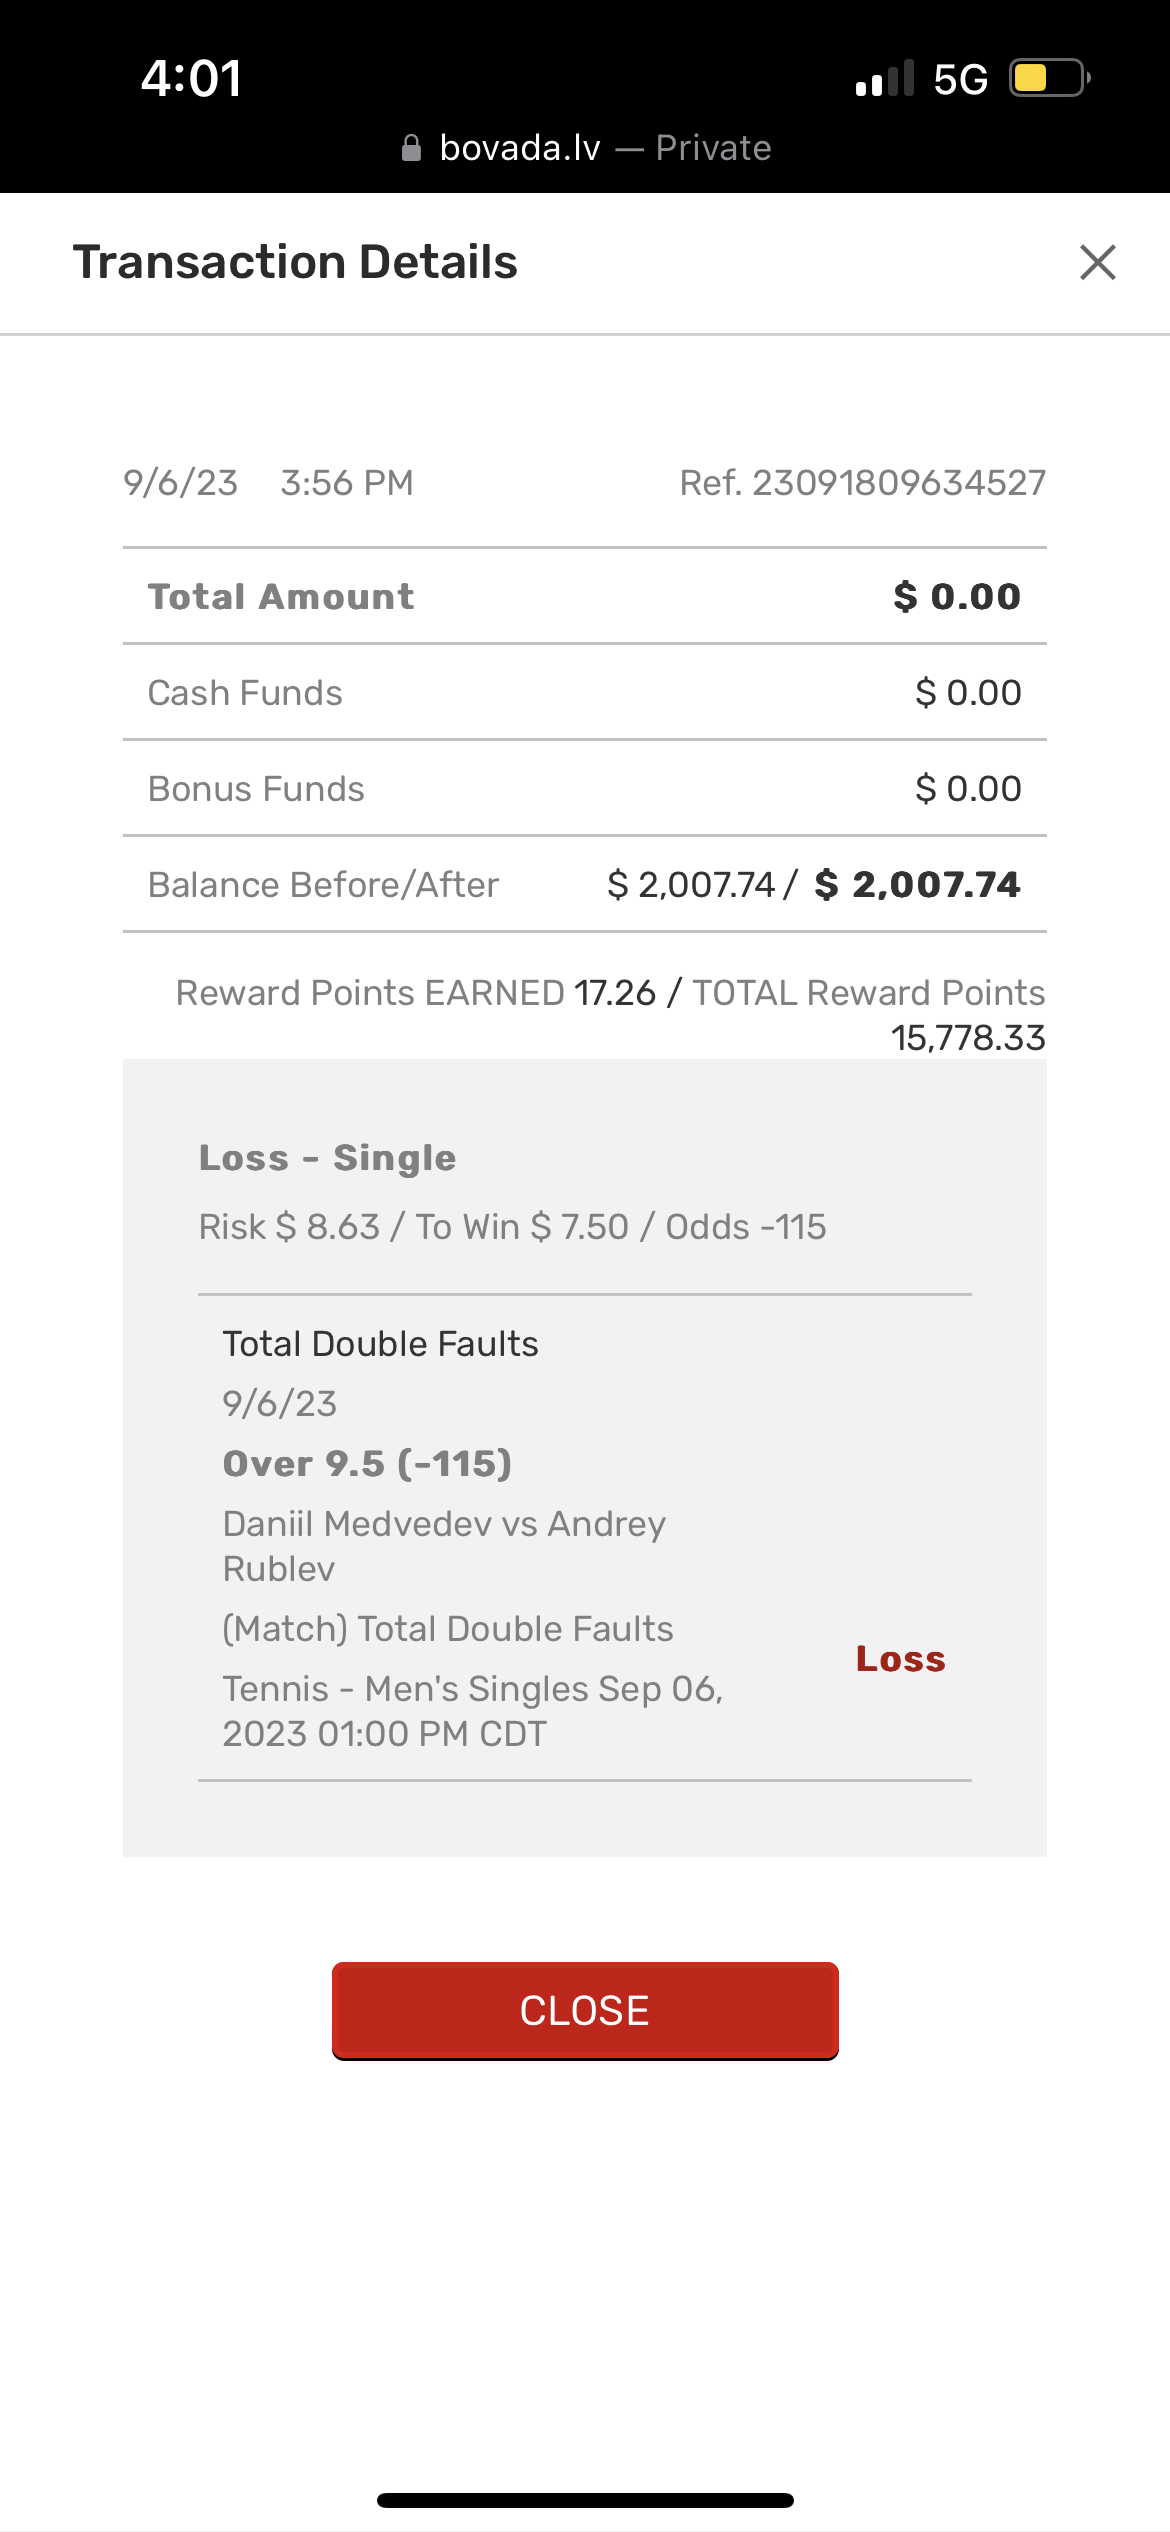
Task: Tap the cellular signal bars icon
Action: tap(885, 79)
